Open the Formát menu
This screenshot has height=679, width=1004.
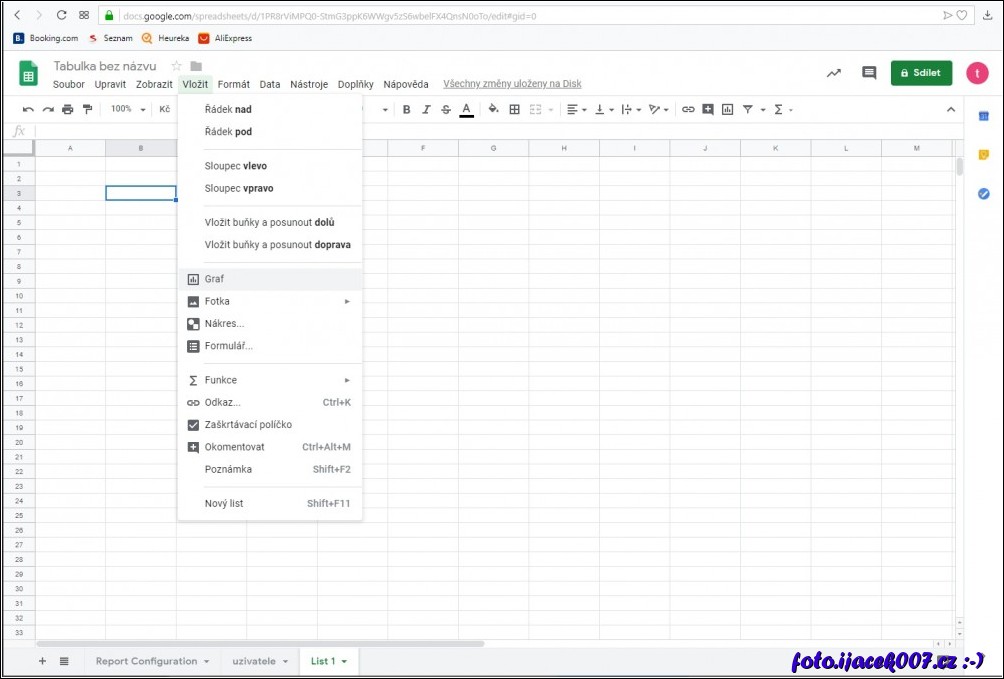click(x=234, y=84)
